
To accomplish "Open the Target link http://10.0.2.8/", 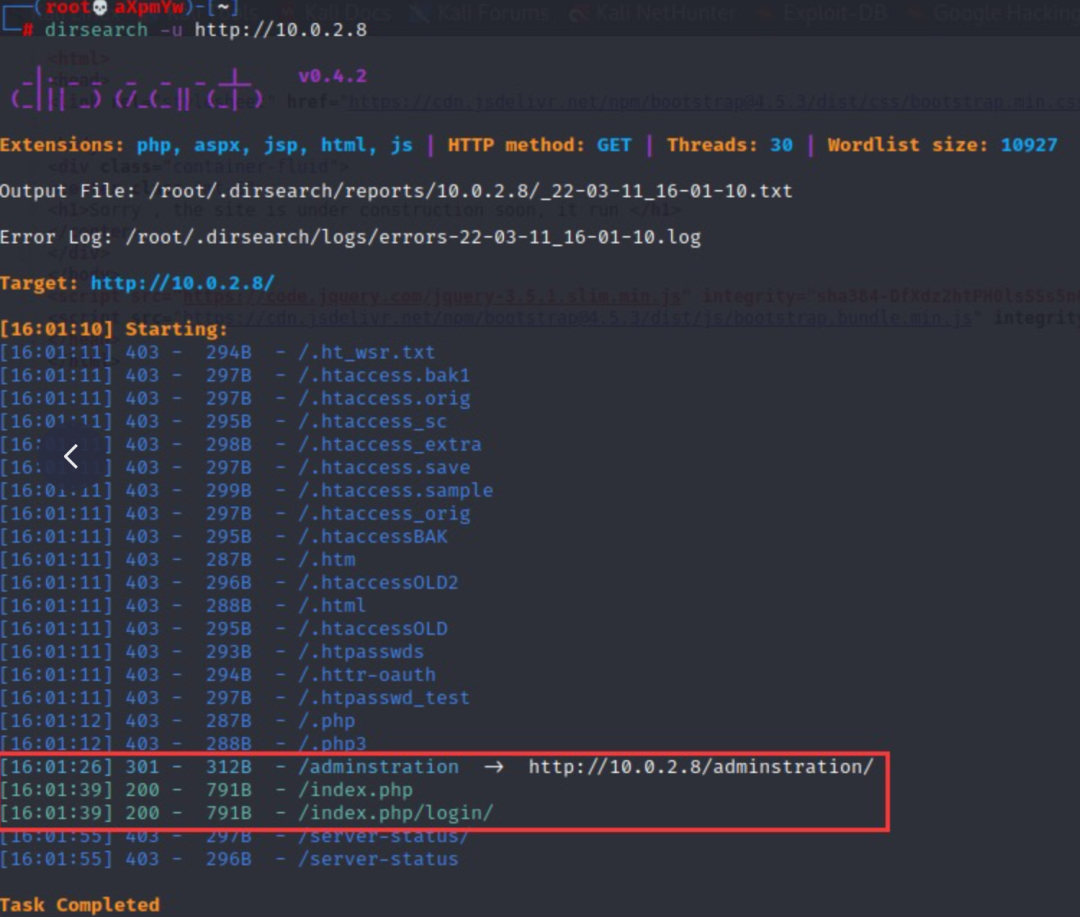I will pyautogui.click(x=183, y=283).
